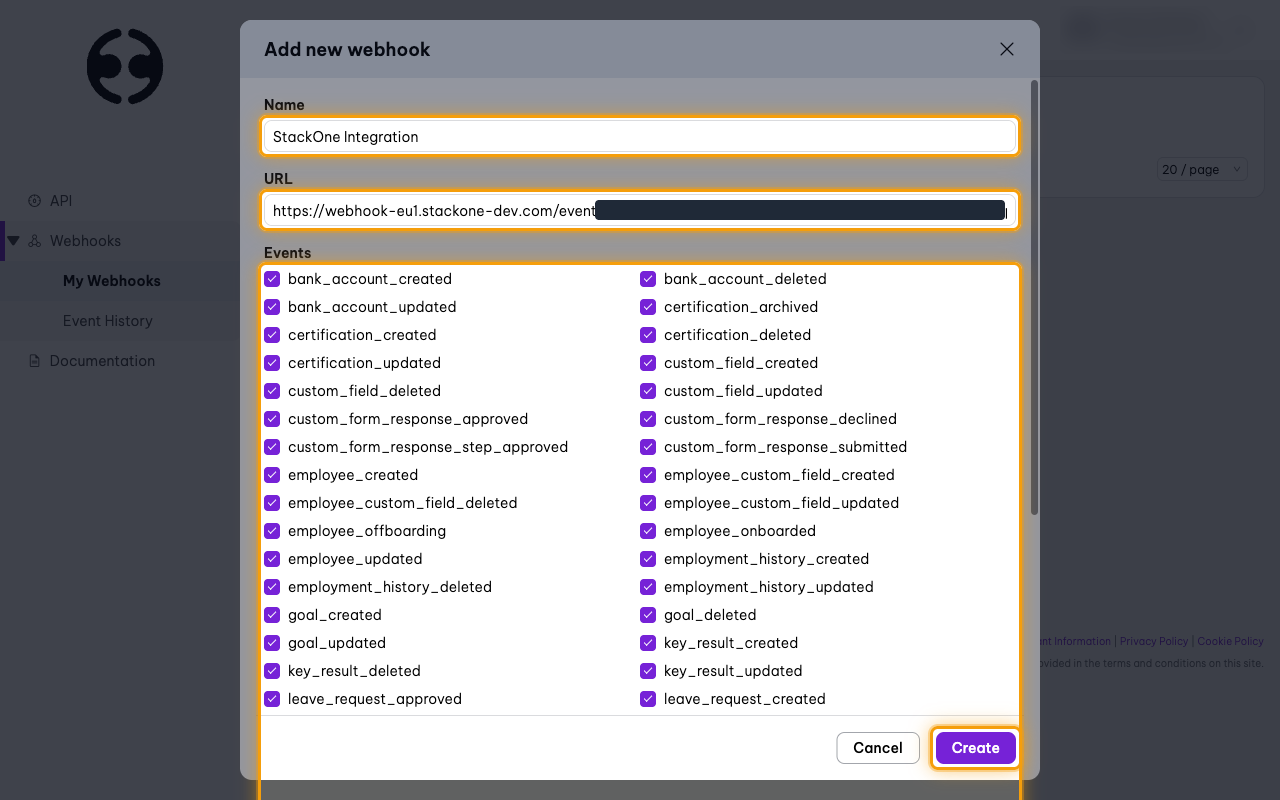This screenshot has width=1280, height=800.
Task: Uncheck employee_updated event
Action: click(272, 559)
